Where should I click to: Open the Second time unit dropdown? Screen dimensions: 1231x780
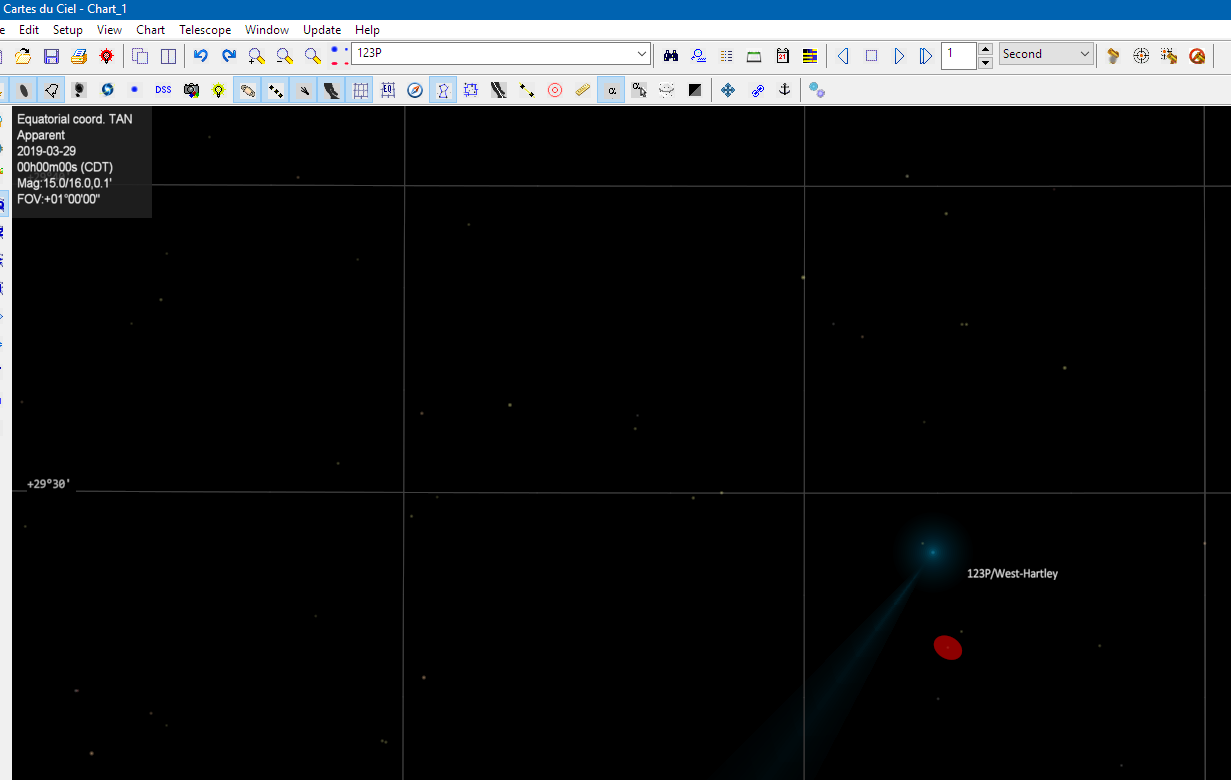pos(1085,54)
